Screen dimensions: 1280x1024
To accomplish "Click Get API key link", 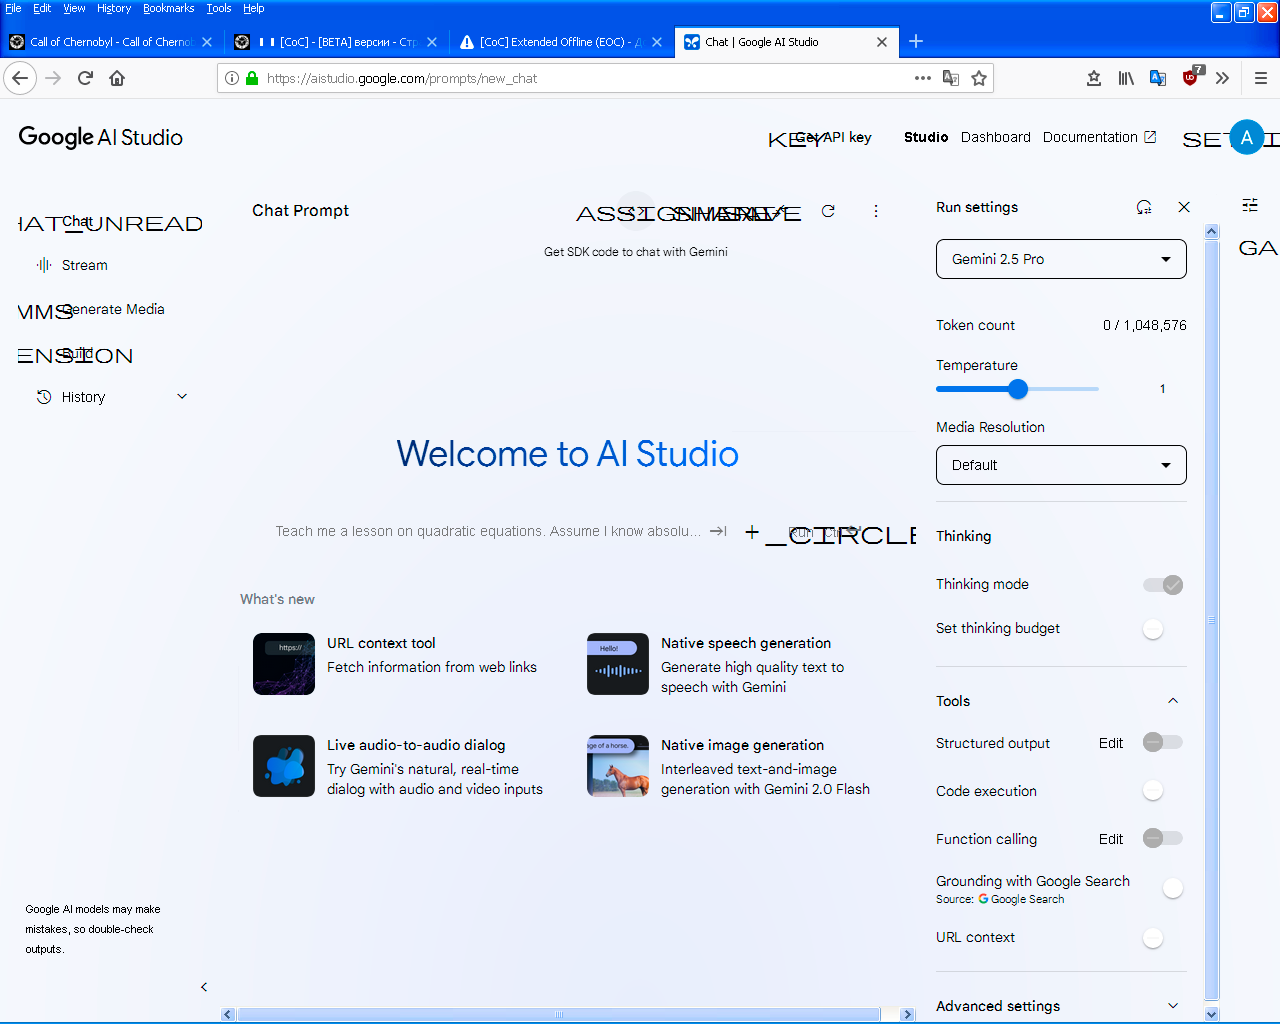I will (x=833, y=137).
